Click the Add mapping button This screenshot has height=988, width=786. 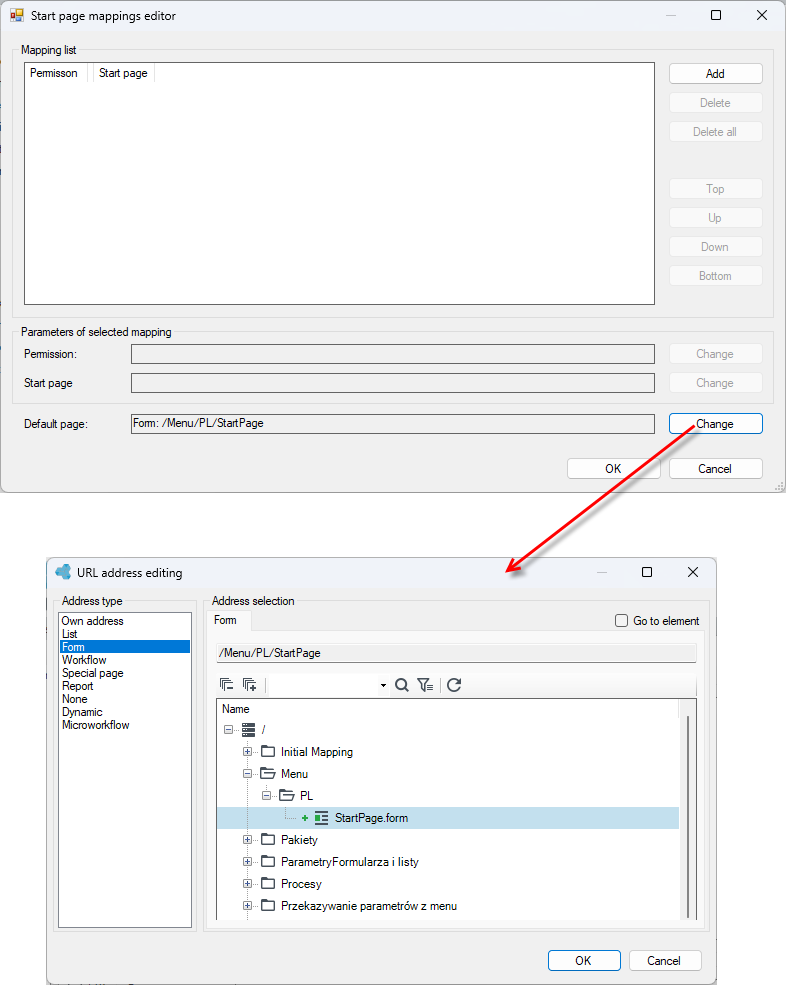click(x=715, y=74)
